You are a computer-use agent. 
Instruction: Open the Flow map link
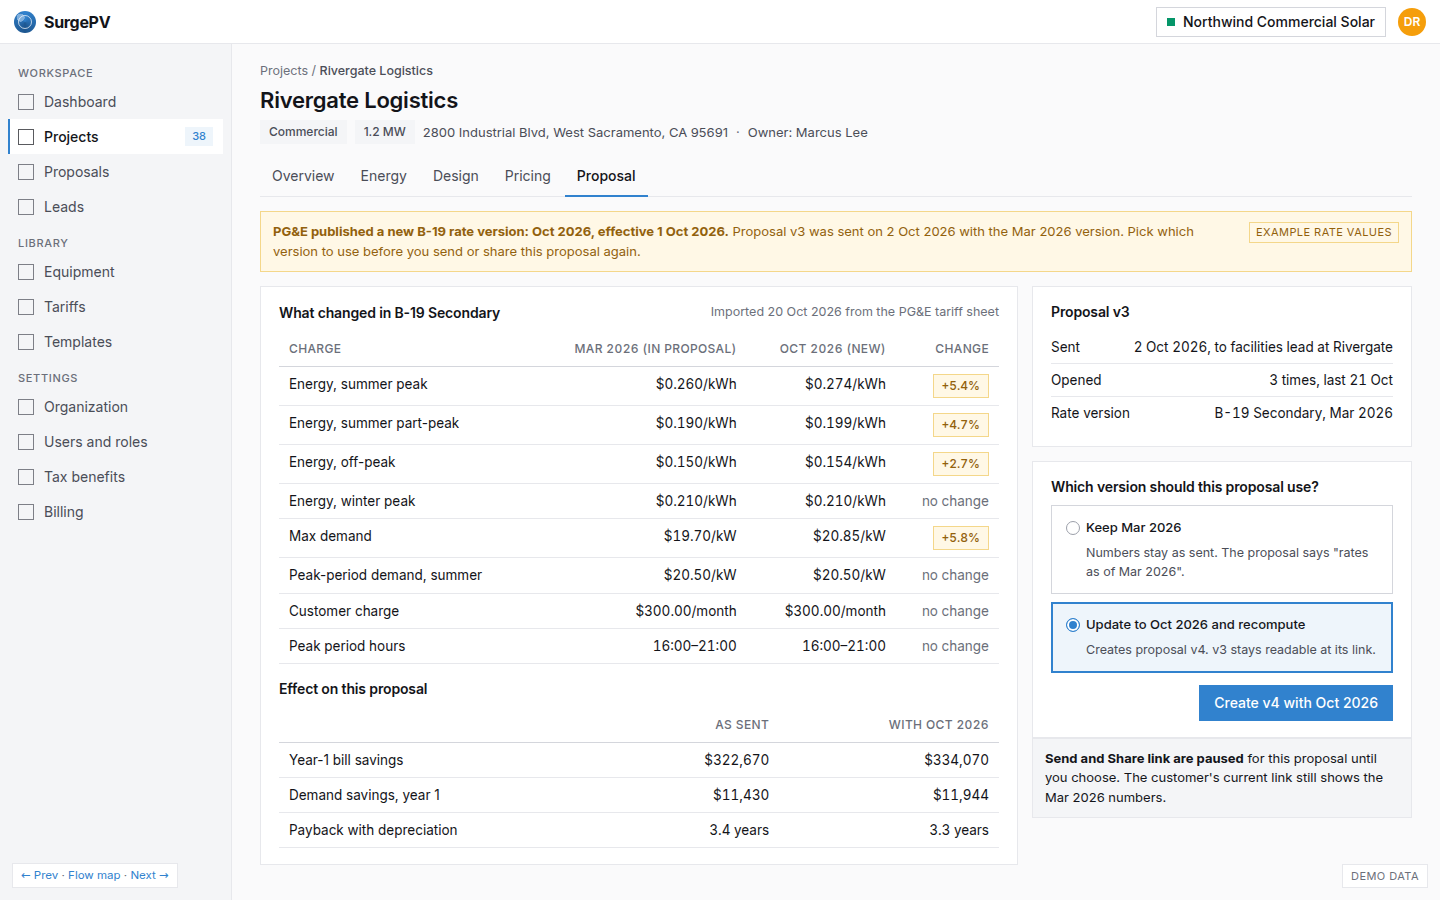(x=94, y=875)
